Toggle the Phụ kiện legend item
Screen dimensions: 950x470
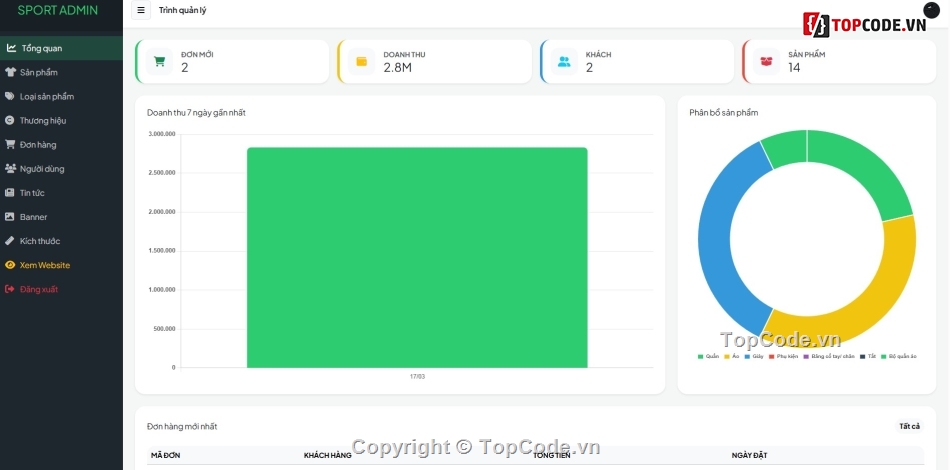783,356
